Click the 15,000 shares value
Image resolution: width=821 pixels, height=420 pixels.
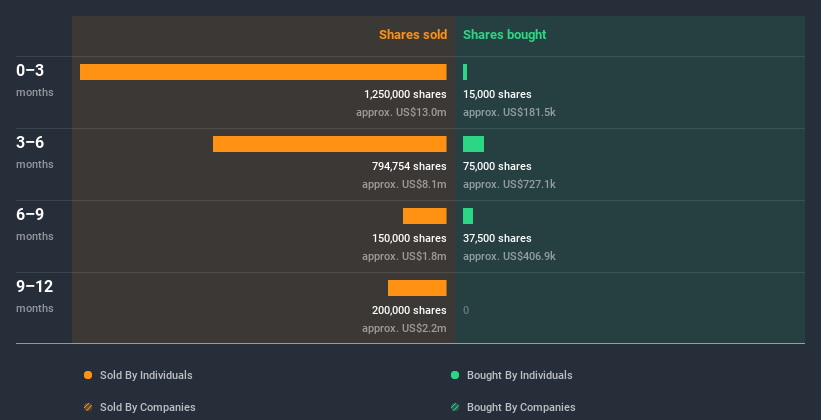[497, 94]
